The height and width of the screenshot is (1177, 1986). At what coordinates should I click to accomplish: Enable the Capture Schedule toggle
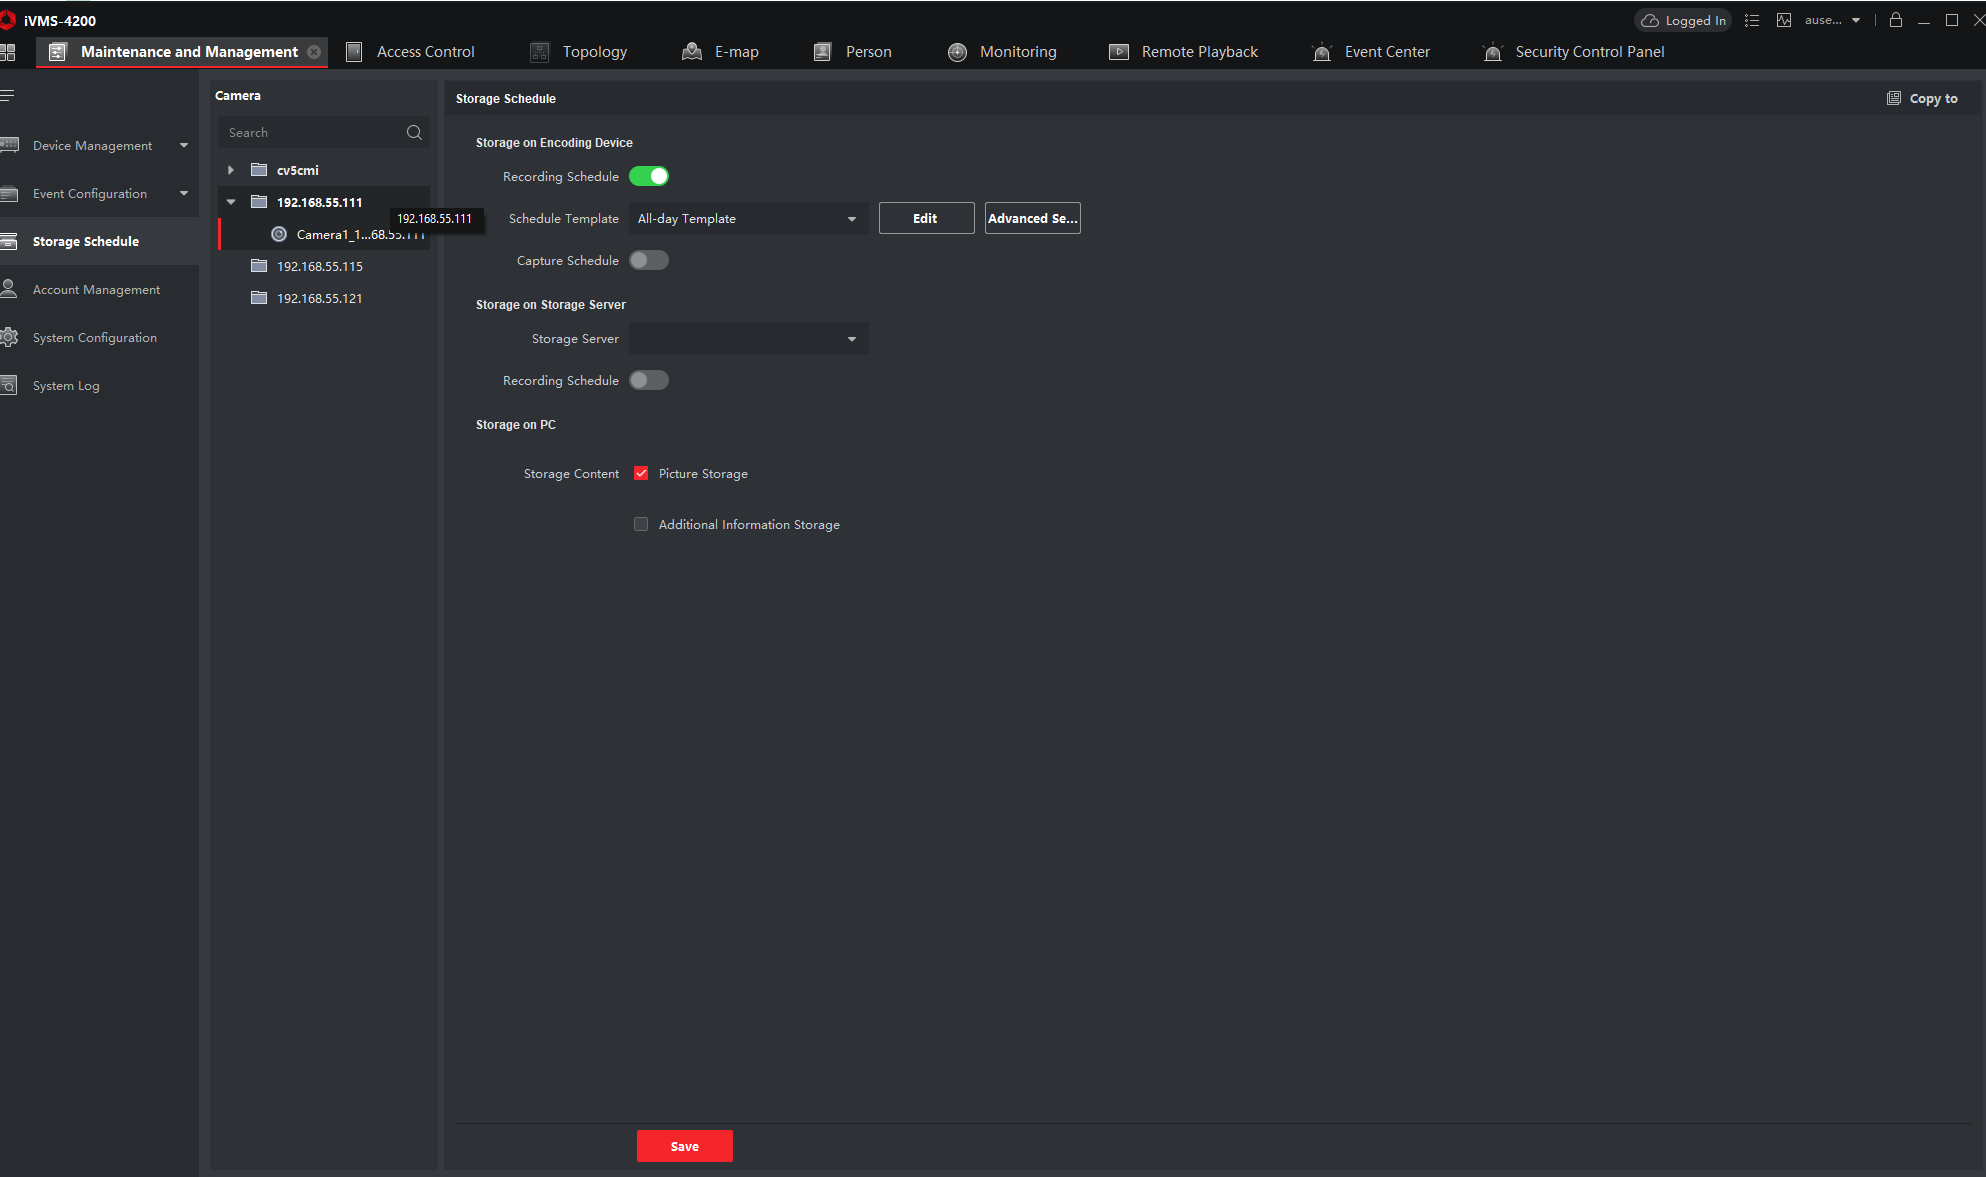pyautogui.click(x=649, y=260)
